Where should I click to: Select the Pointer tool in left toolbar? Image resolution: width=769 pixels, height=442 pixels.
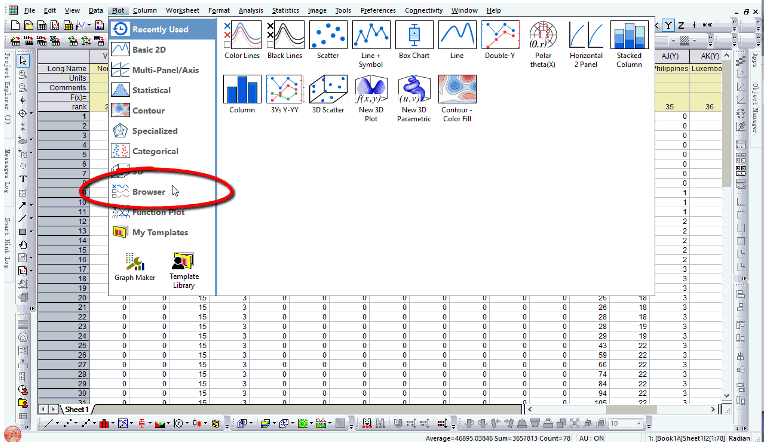click(23, 61)
